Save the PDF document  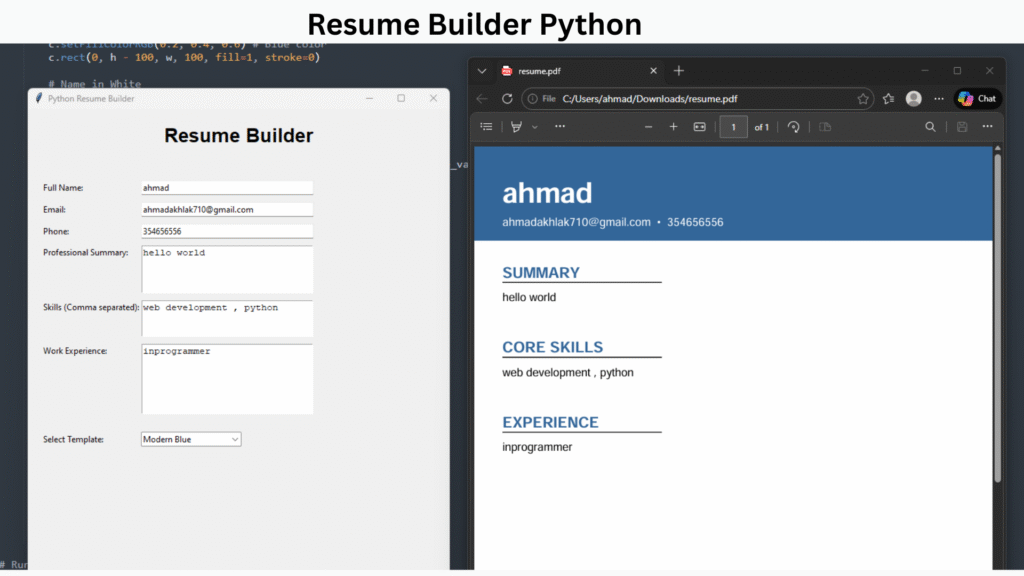point(959,127)
